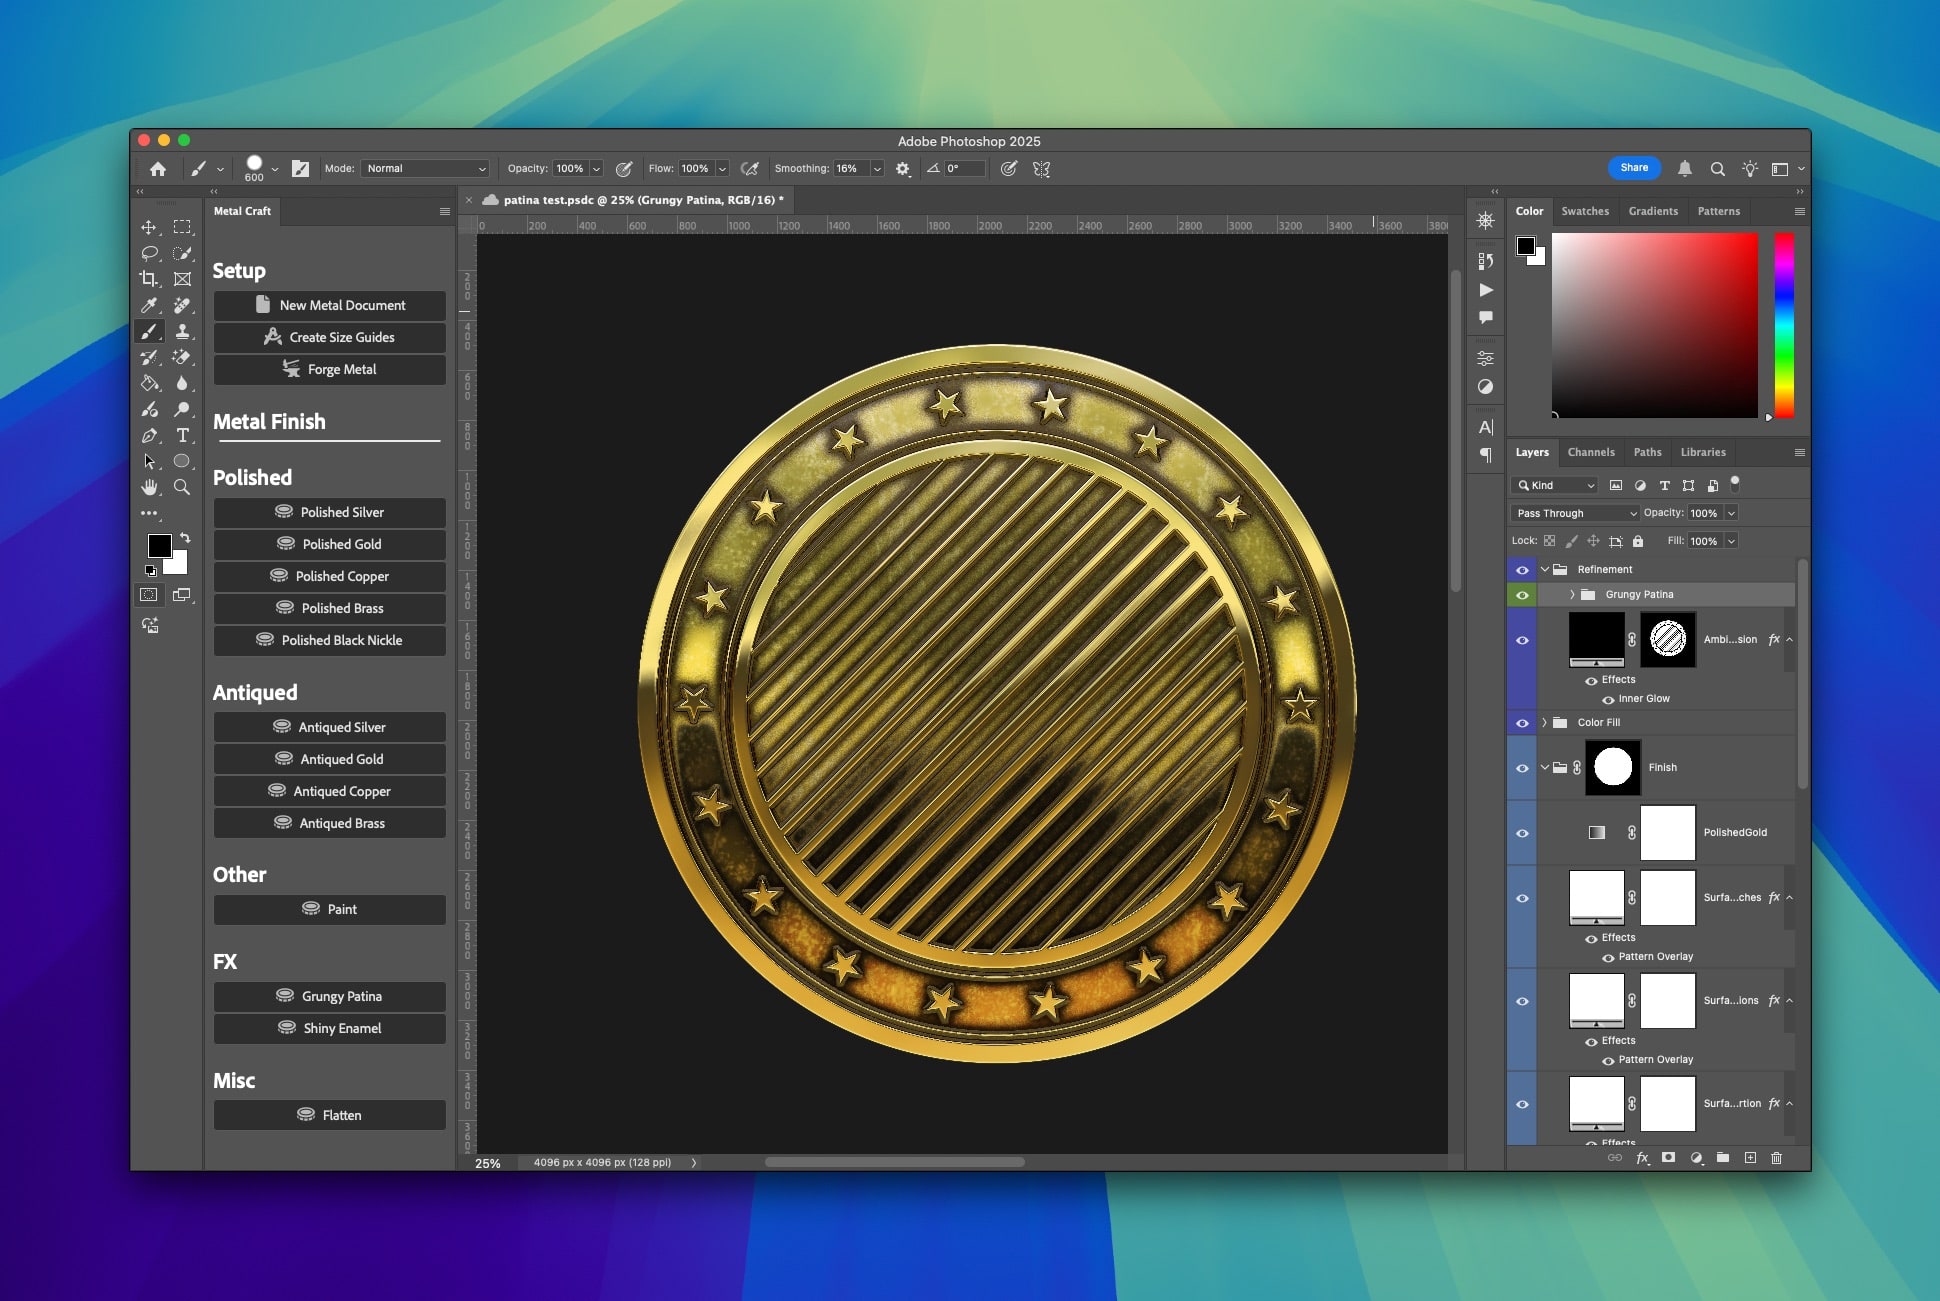This screenshot has width=1940, height=1301.
Task: Select the Type tool
Action: pyautogui.click(x=182, y=435)
